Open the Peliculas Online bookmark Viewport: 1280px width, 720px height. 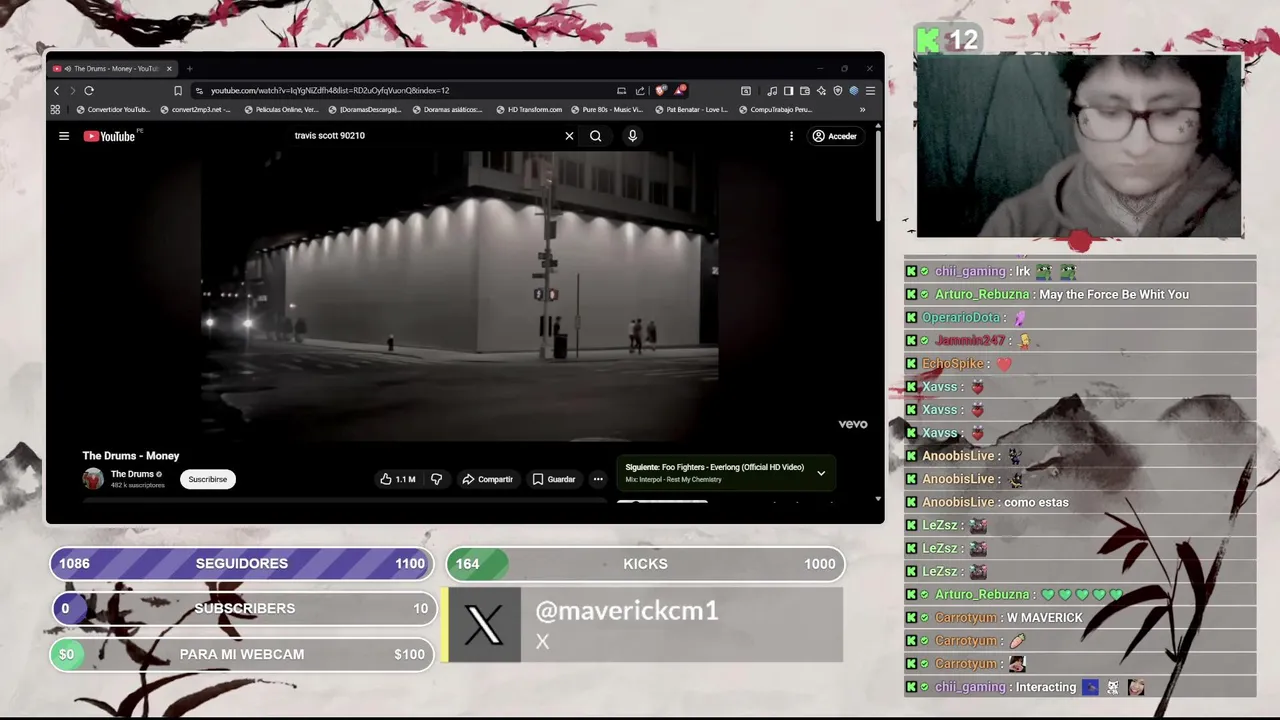point(281,110)
